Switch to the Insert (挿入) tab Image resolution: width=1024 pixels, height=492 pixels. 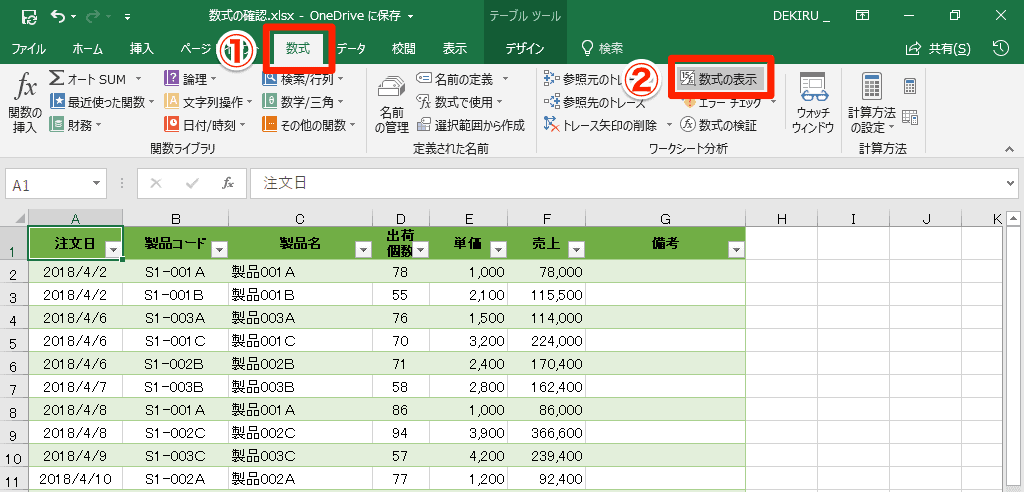click(142, 48)
